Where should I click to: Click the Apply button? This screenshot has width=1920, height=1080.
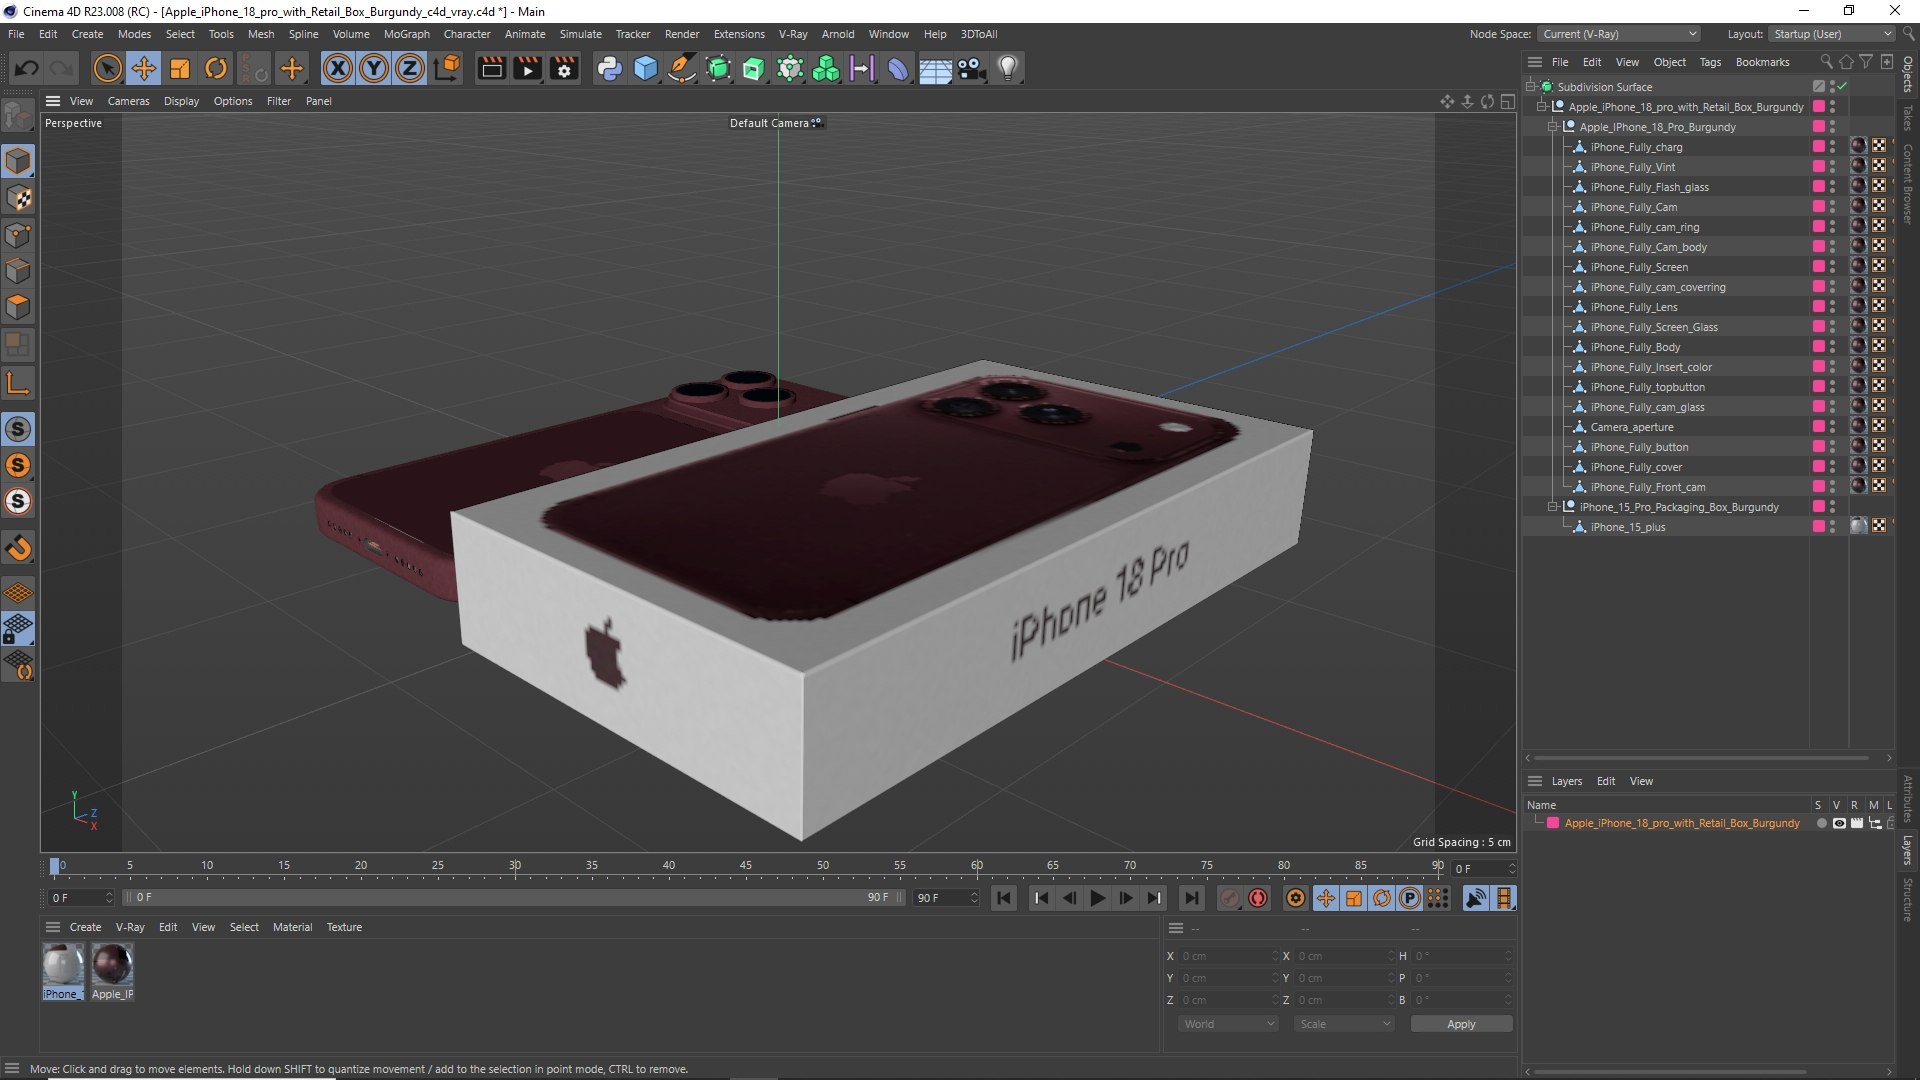[1461, 1024]
